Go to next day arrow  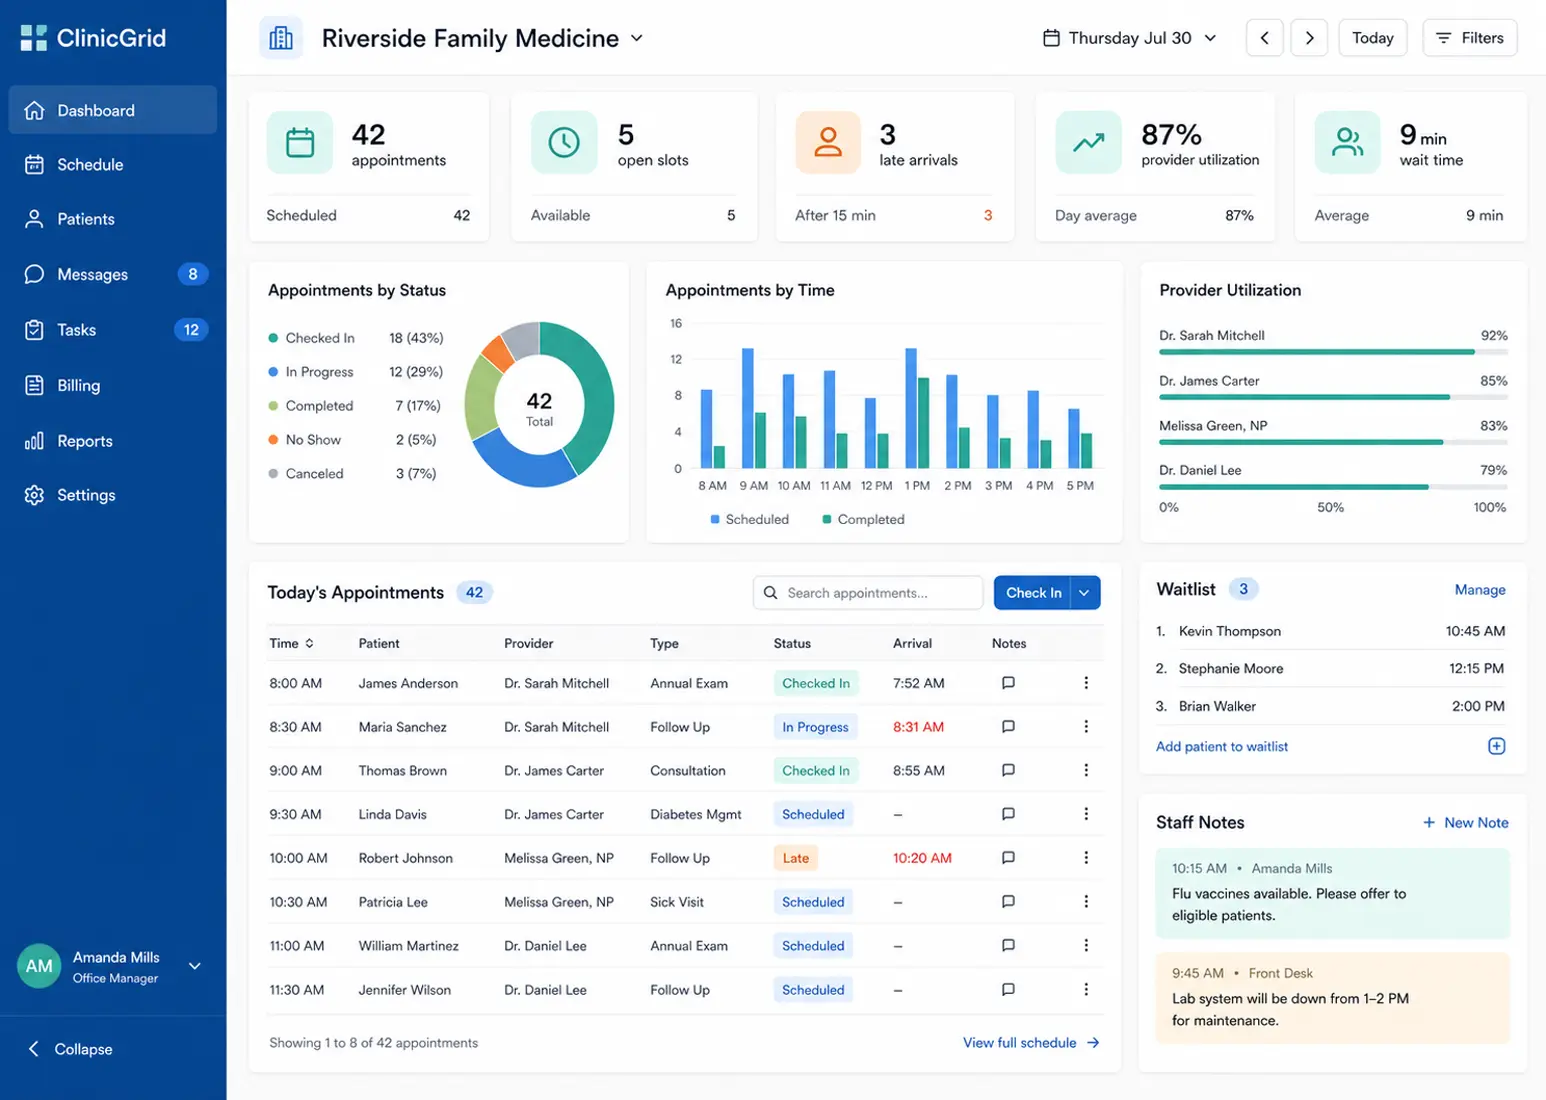[x=1309, y=38]
